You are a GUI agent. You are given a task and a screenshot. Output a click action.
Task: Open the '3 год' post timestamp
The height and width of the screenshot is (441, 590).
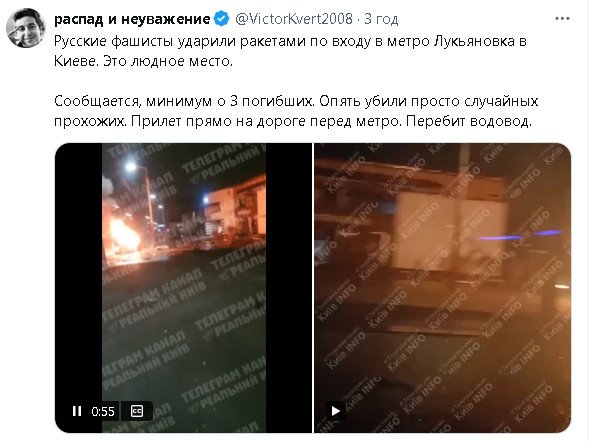click(381, 19)
